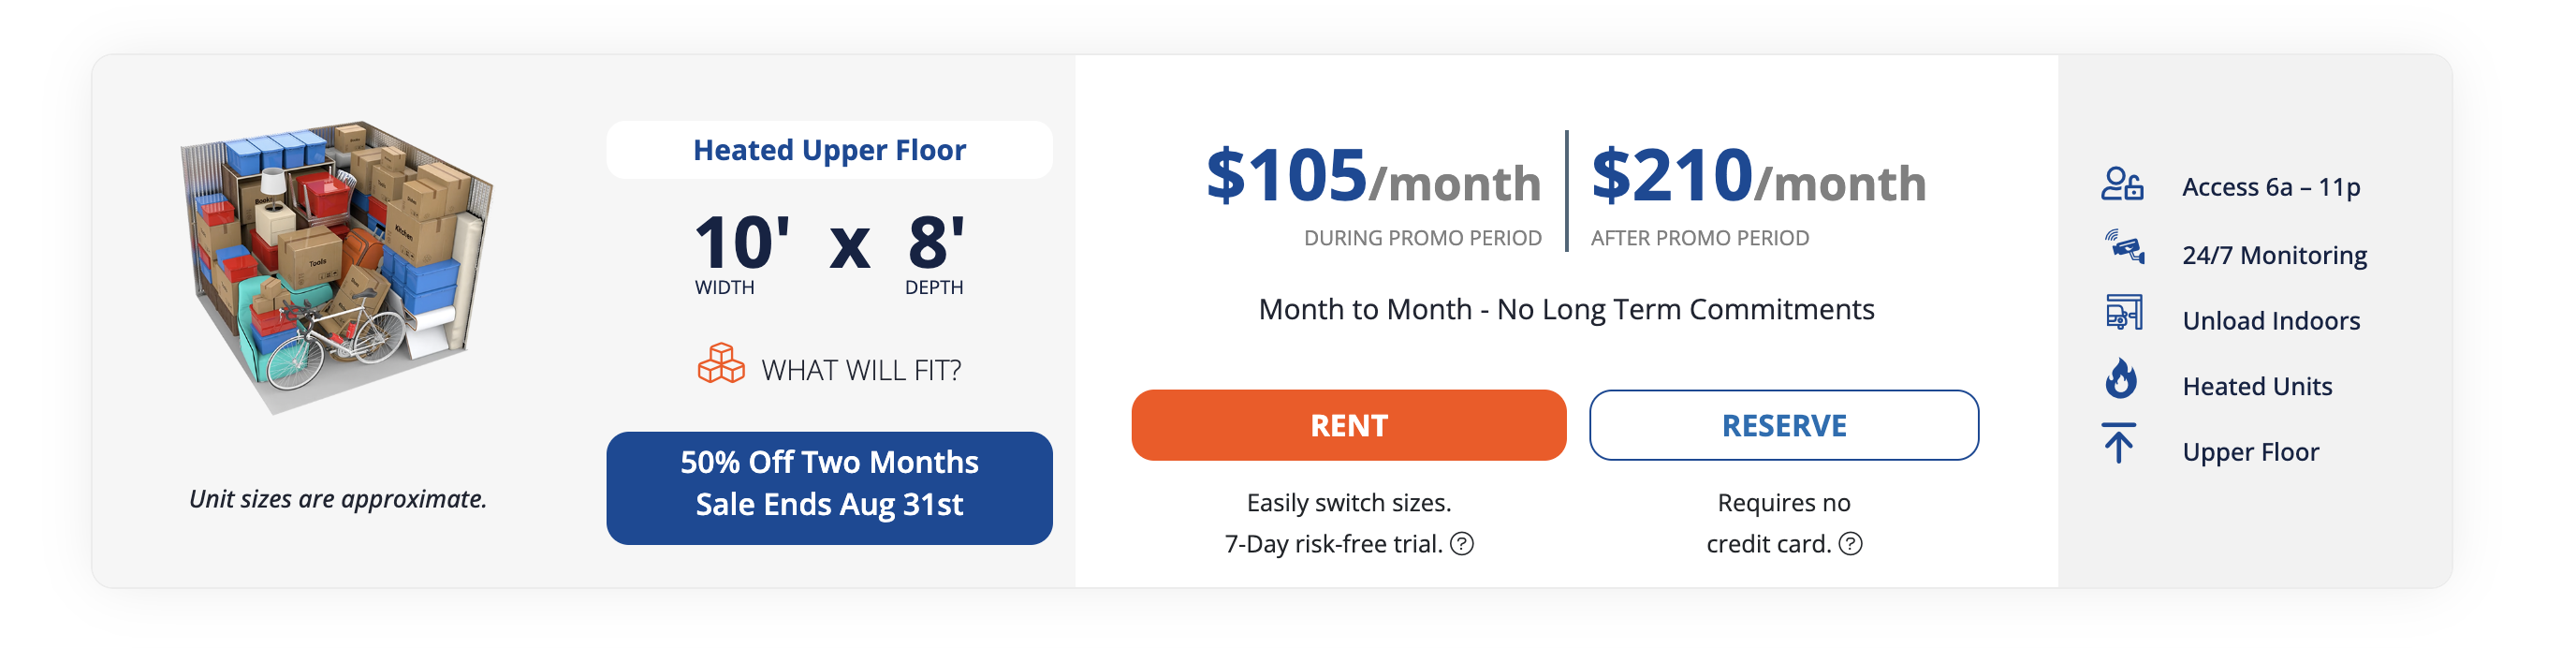Screen dimensions: 2576x648
Task: Click the help icon beside credit card
Action: [1851, 543]
